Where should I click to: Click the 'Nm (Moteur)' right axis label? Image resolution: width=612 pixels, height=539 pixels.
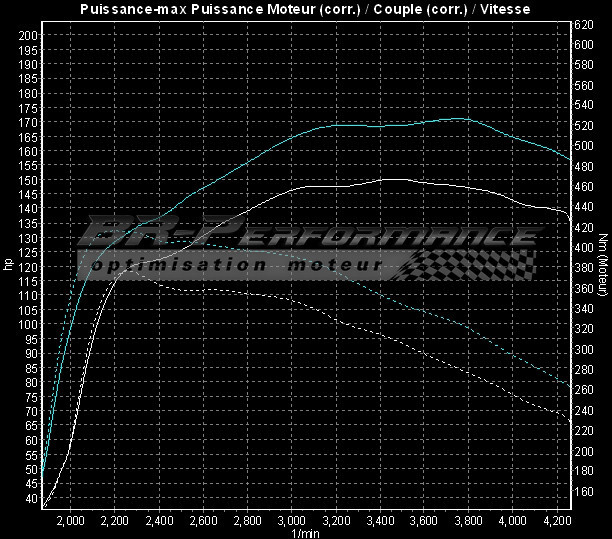604,265
